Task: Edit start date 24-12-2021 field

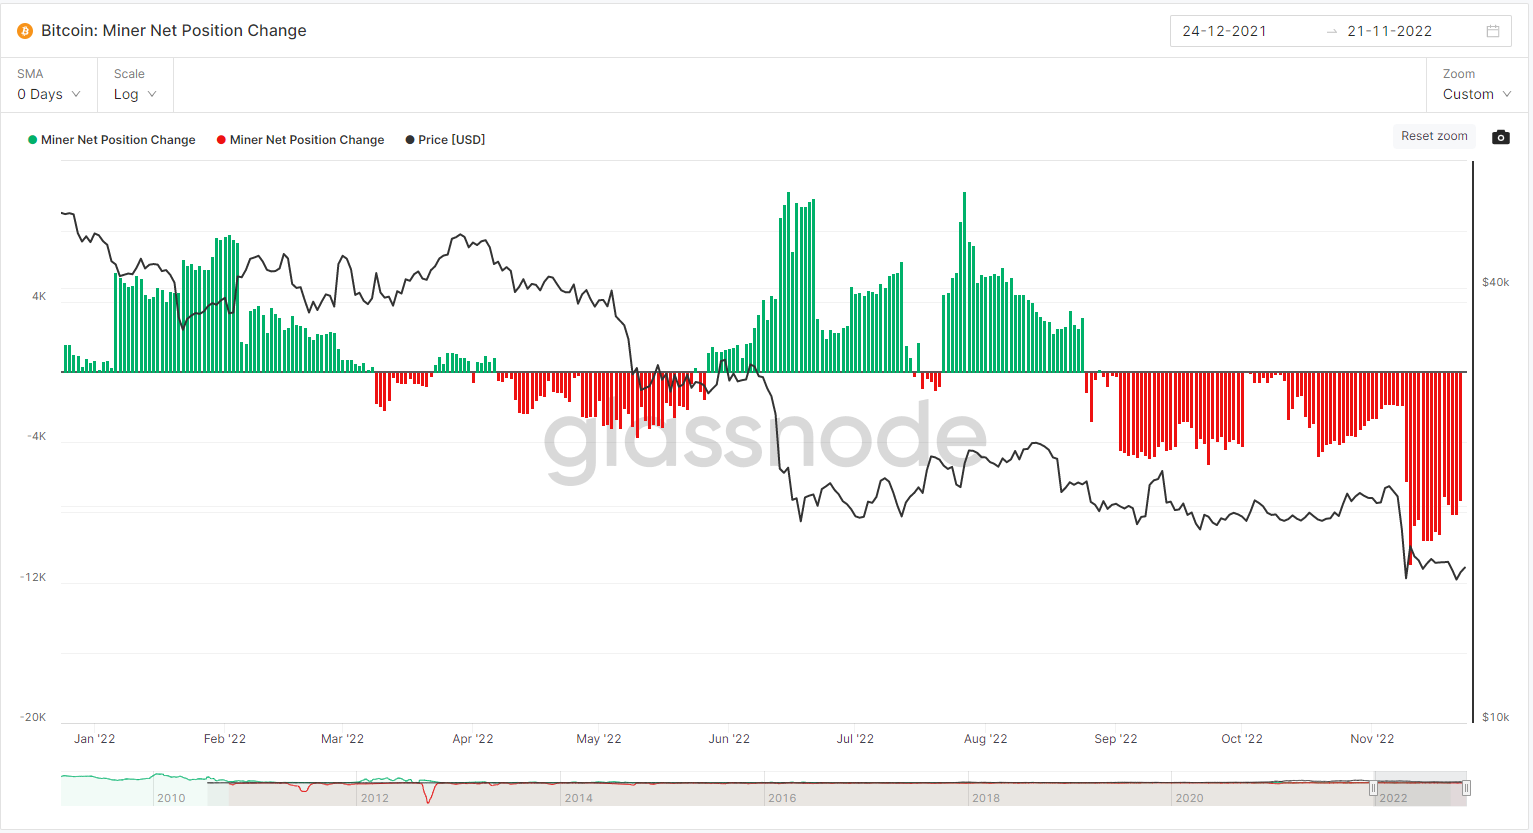Action: (x=1224, y=31)
